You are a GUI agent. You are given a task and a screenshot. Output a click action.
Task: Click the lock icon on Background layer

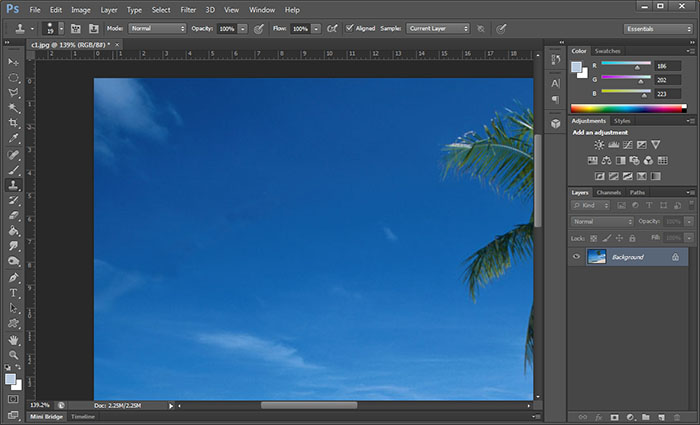pos(675,257)
